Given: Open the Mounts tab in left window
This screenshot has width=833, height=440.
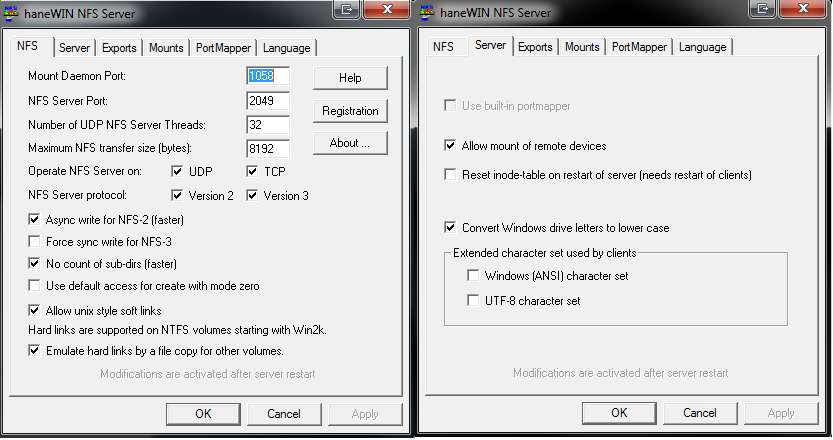Looking at the screenshot, I should 166,48.
